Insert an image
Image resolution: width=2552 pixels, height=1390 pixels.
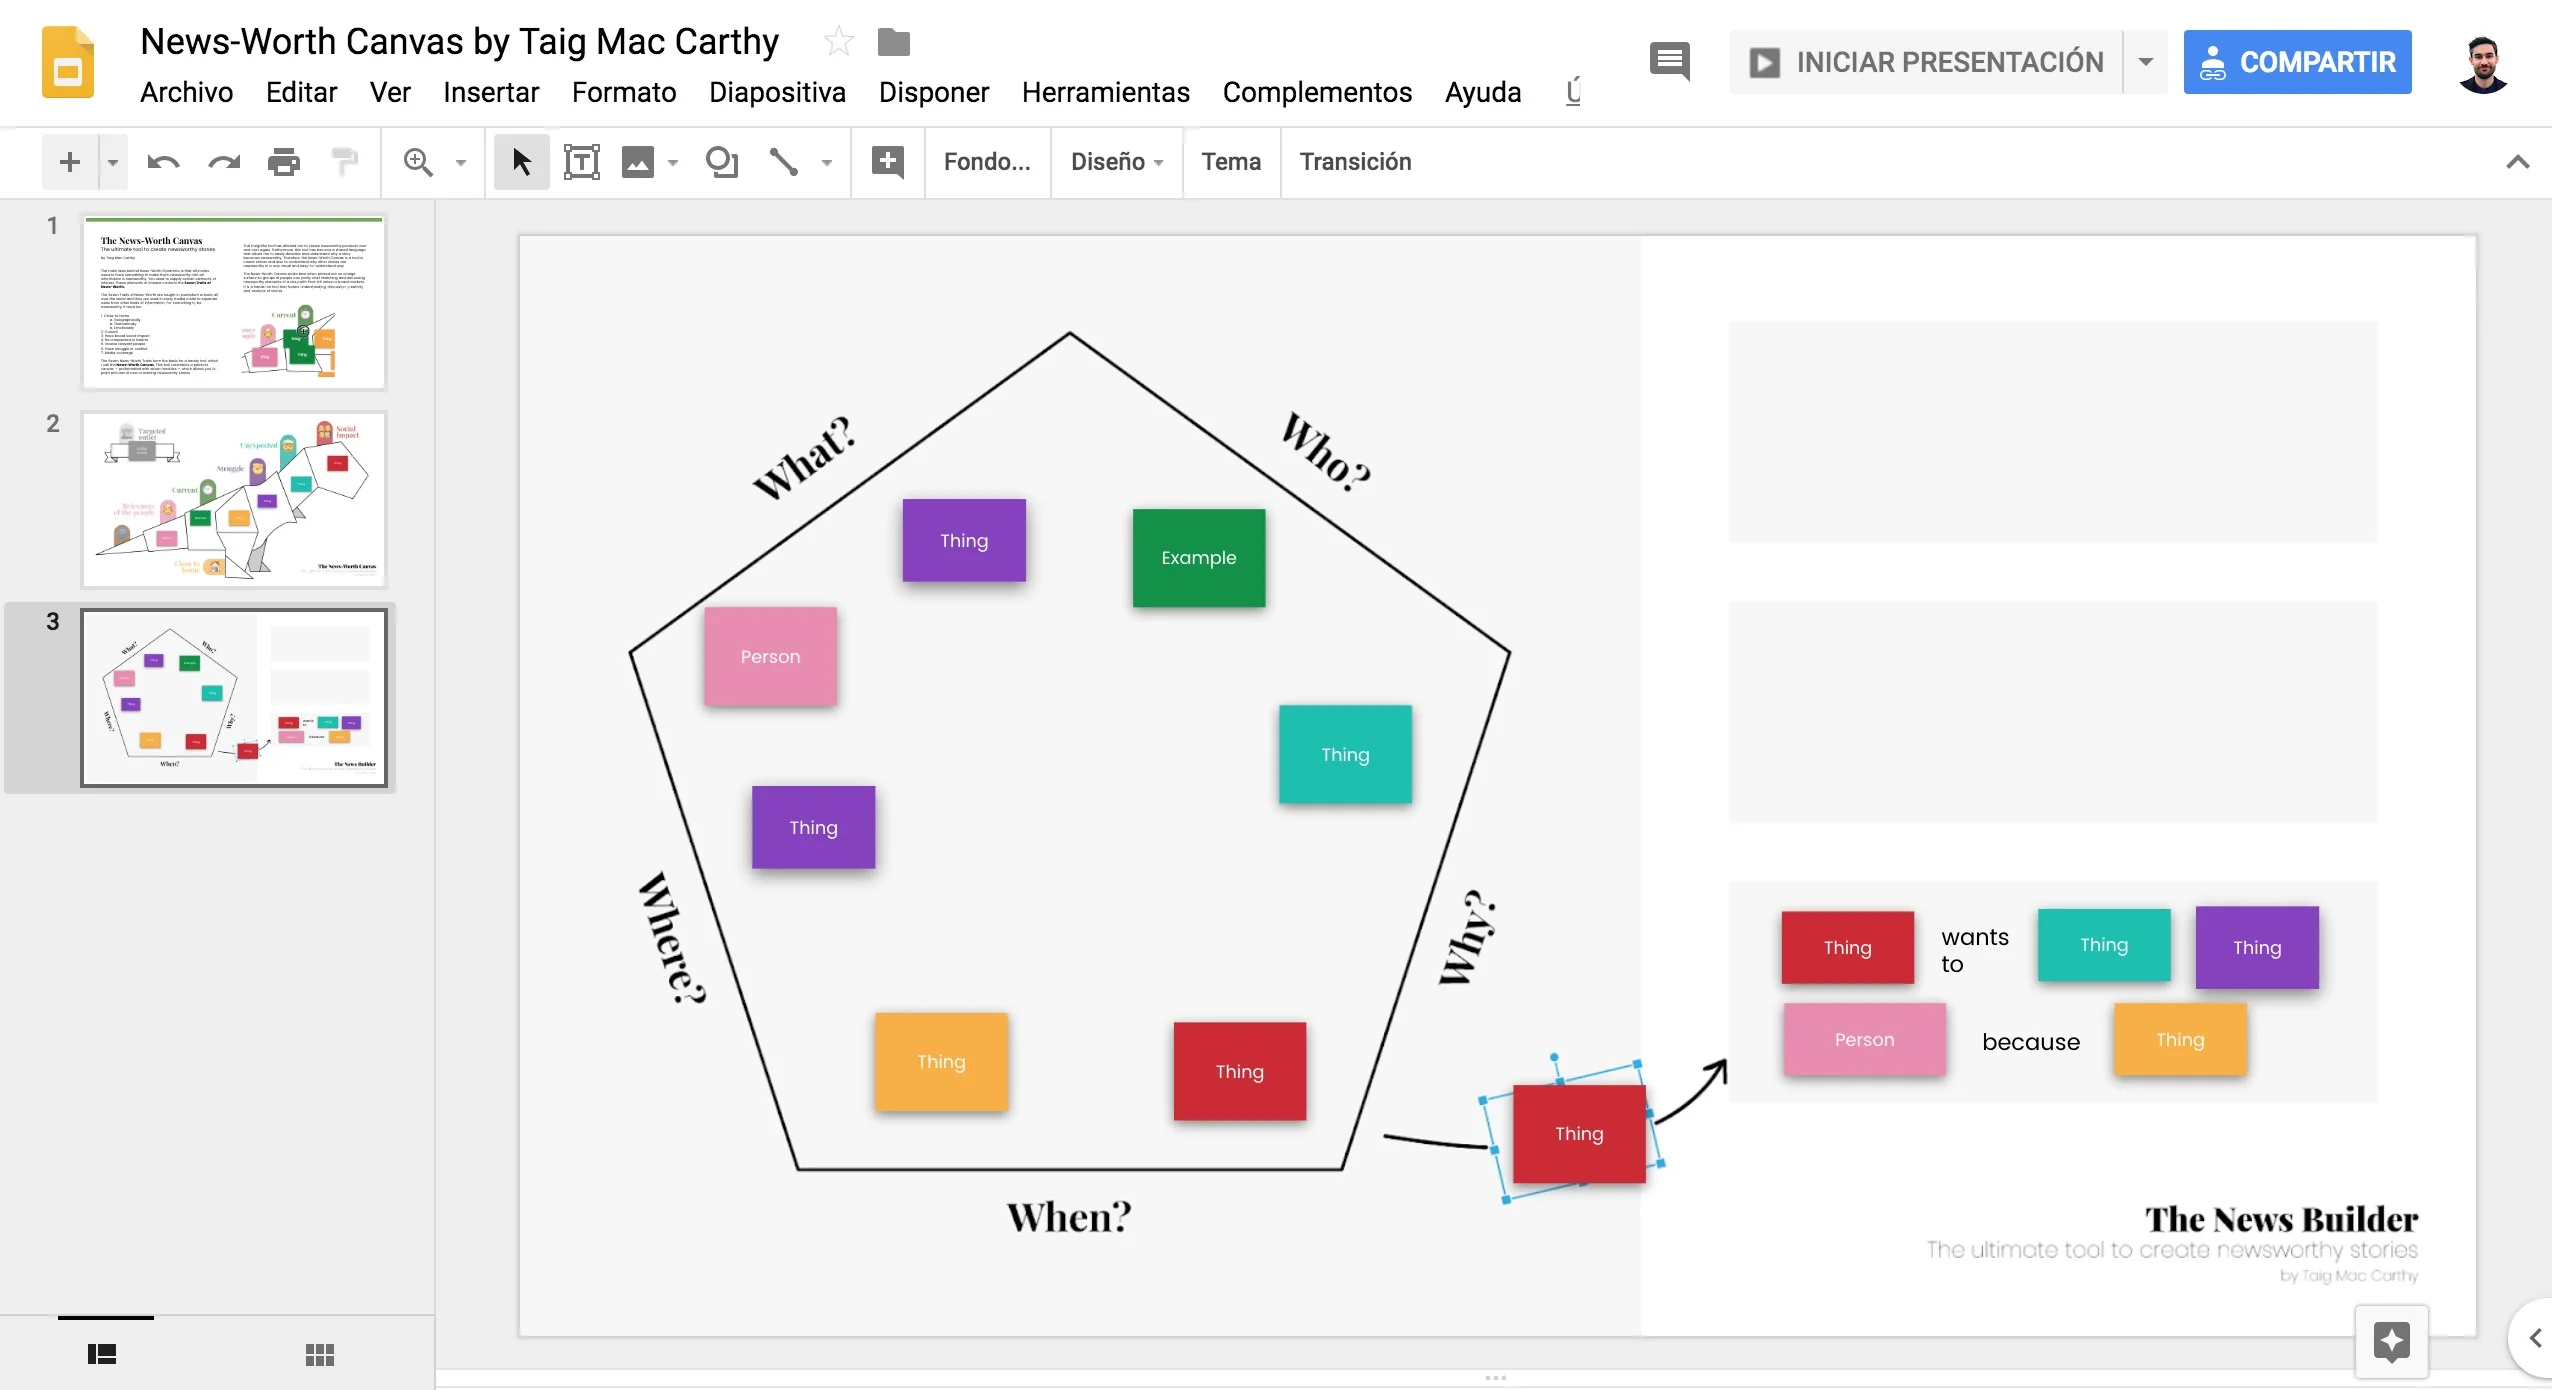pyautogui.click(x=639, y=162)
